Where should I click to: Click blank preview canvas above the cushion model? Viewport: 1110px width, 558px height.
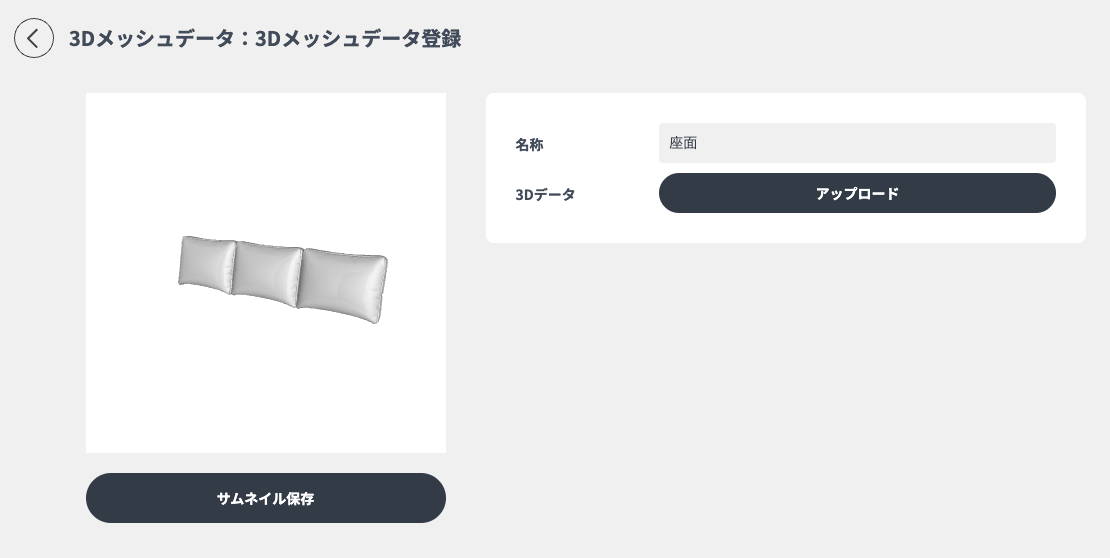tap(265, 163)
